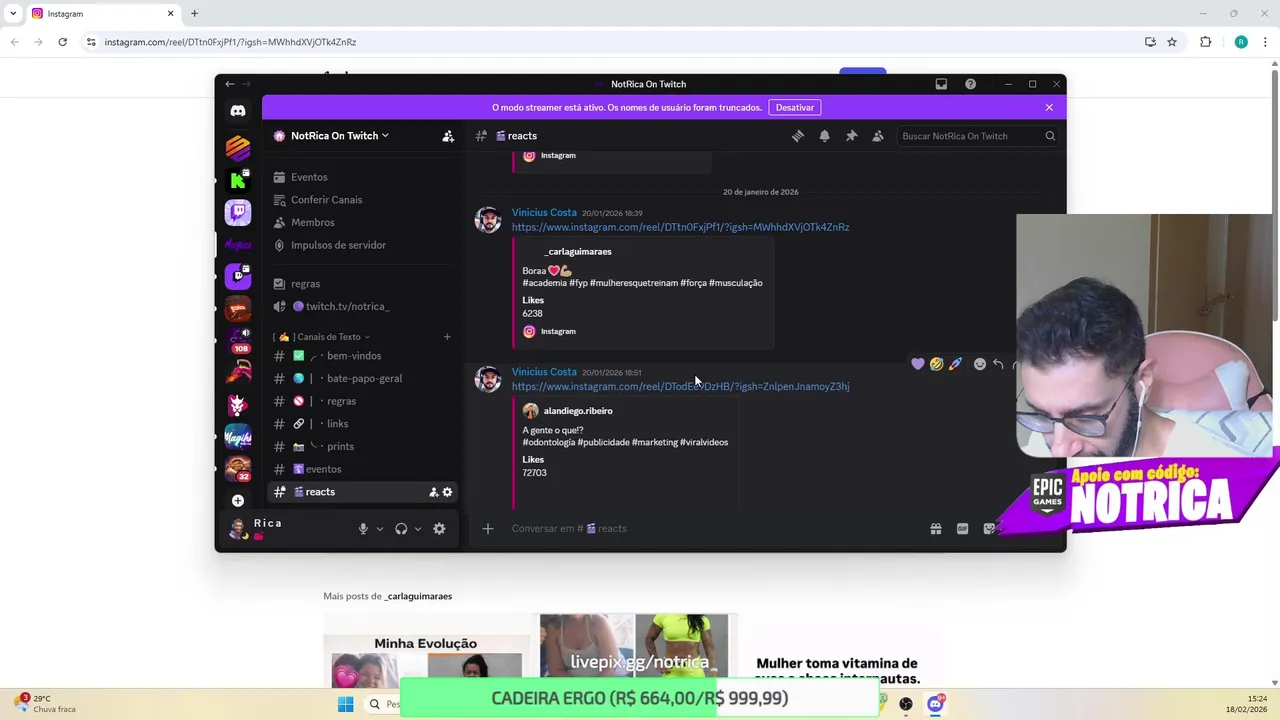1280x720 pixels.
Task: Open Windows Start button
Action: (x=345, y=704)
